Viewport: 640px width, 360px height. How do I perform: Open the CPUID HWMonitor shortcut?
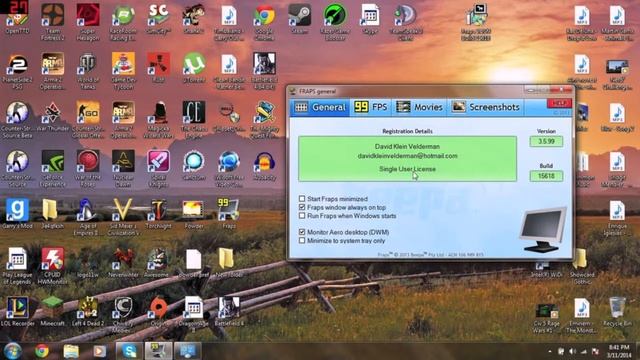click(x=53, y=265)
